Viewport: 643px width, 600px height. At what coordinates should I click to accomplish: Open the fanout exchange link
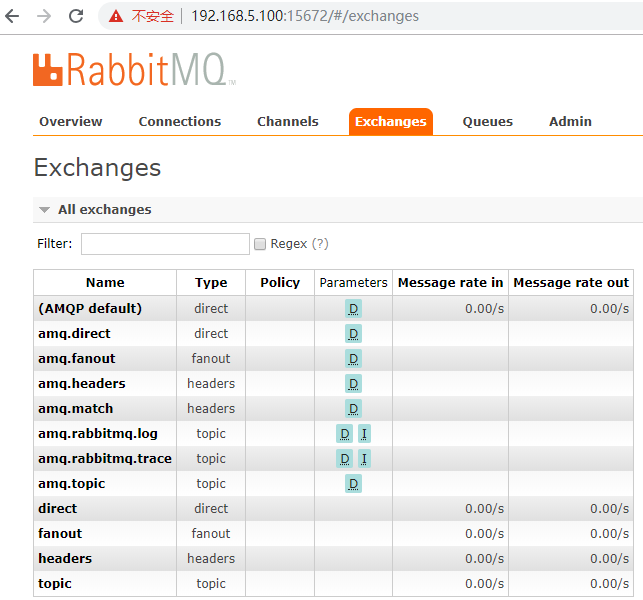60,534
